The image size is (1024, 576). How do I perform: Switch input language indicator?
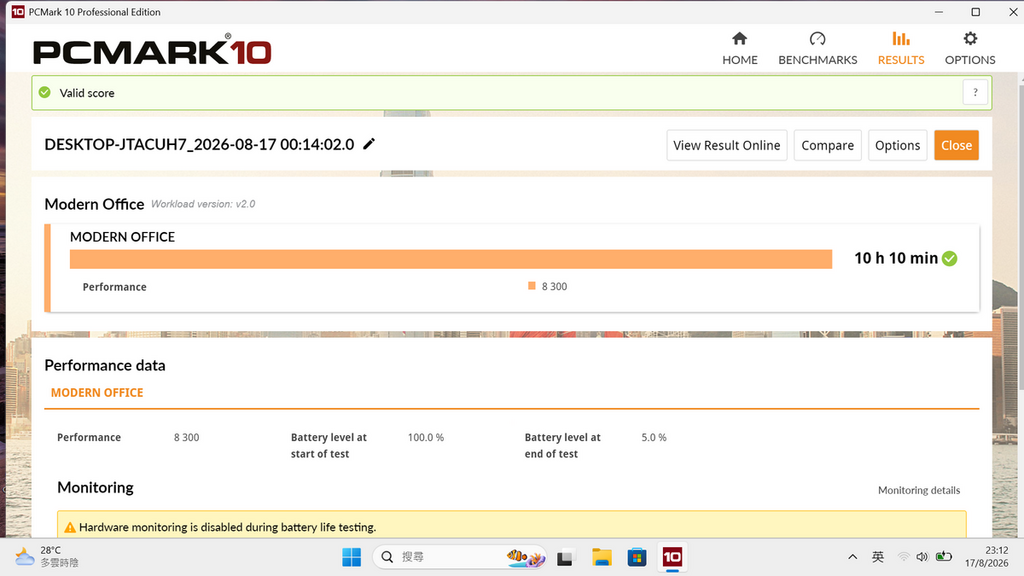(878, 557)
